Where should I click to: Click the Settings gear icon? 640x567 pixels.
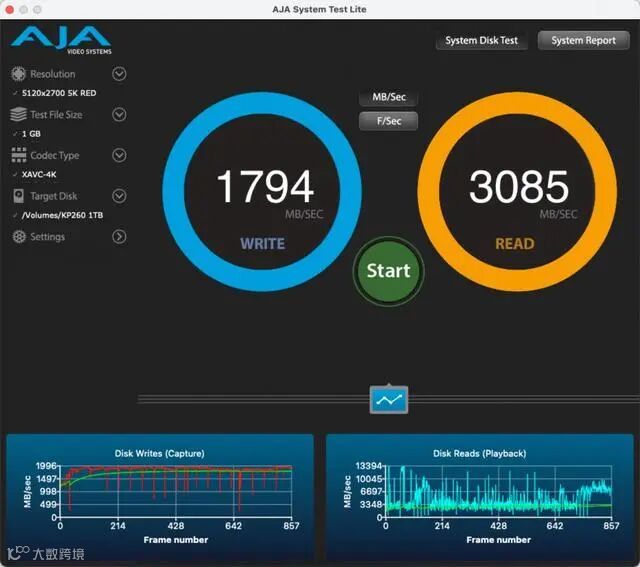click(x=19, y=237)
